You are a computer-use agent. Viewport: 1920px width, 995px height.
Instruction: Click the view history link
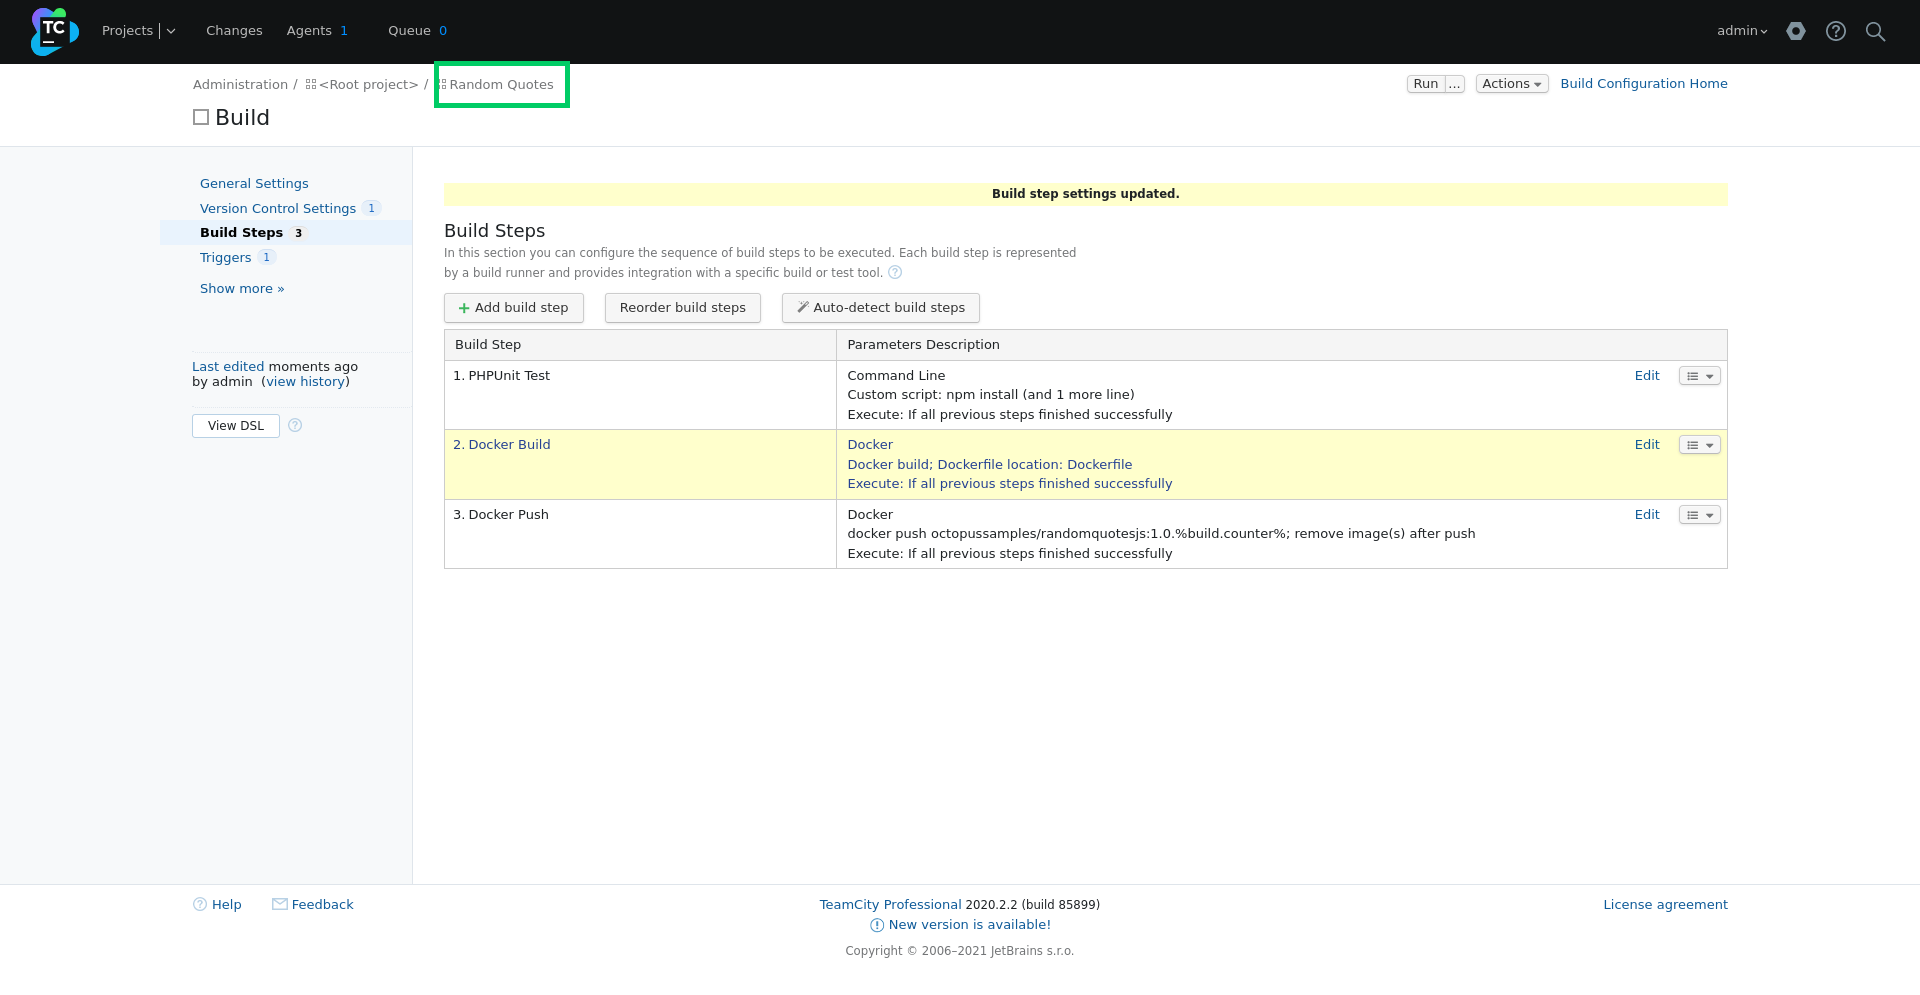coord(306,382)
